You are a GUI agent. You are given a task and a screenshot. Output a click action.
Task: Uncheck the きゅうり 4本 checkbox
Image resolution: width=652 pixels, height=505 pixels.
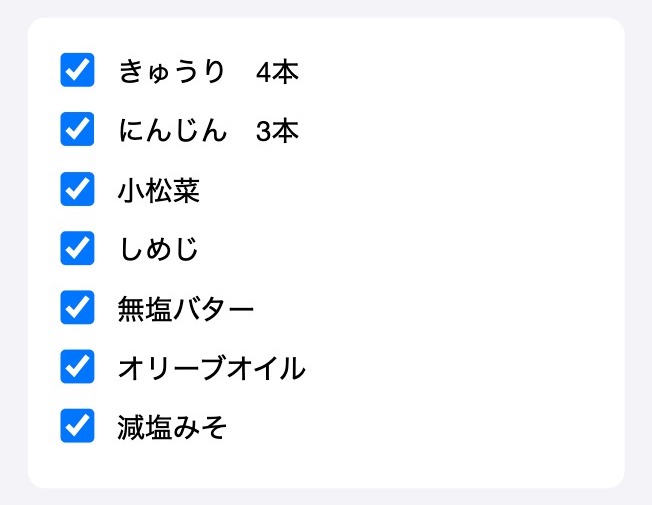77,70
